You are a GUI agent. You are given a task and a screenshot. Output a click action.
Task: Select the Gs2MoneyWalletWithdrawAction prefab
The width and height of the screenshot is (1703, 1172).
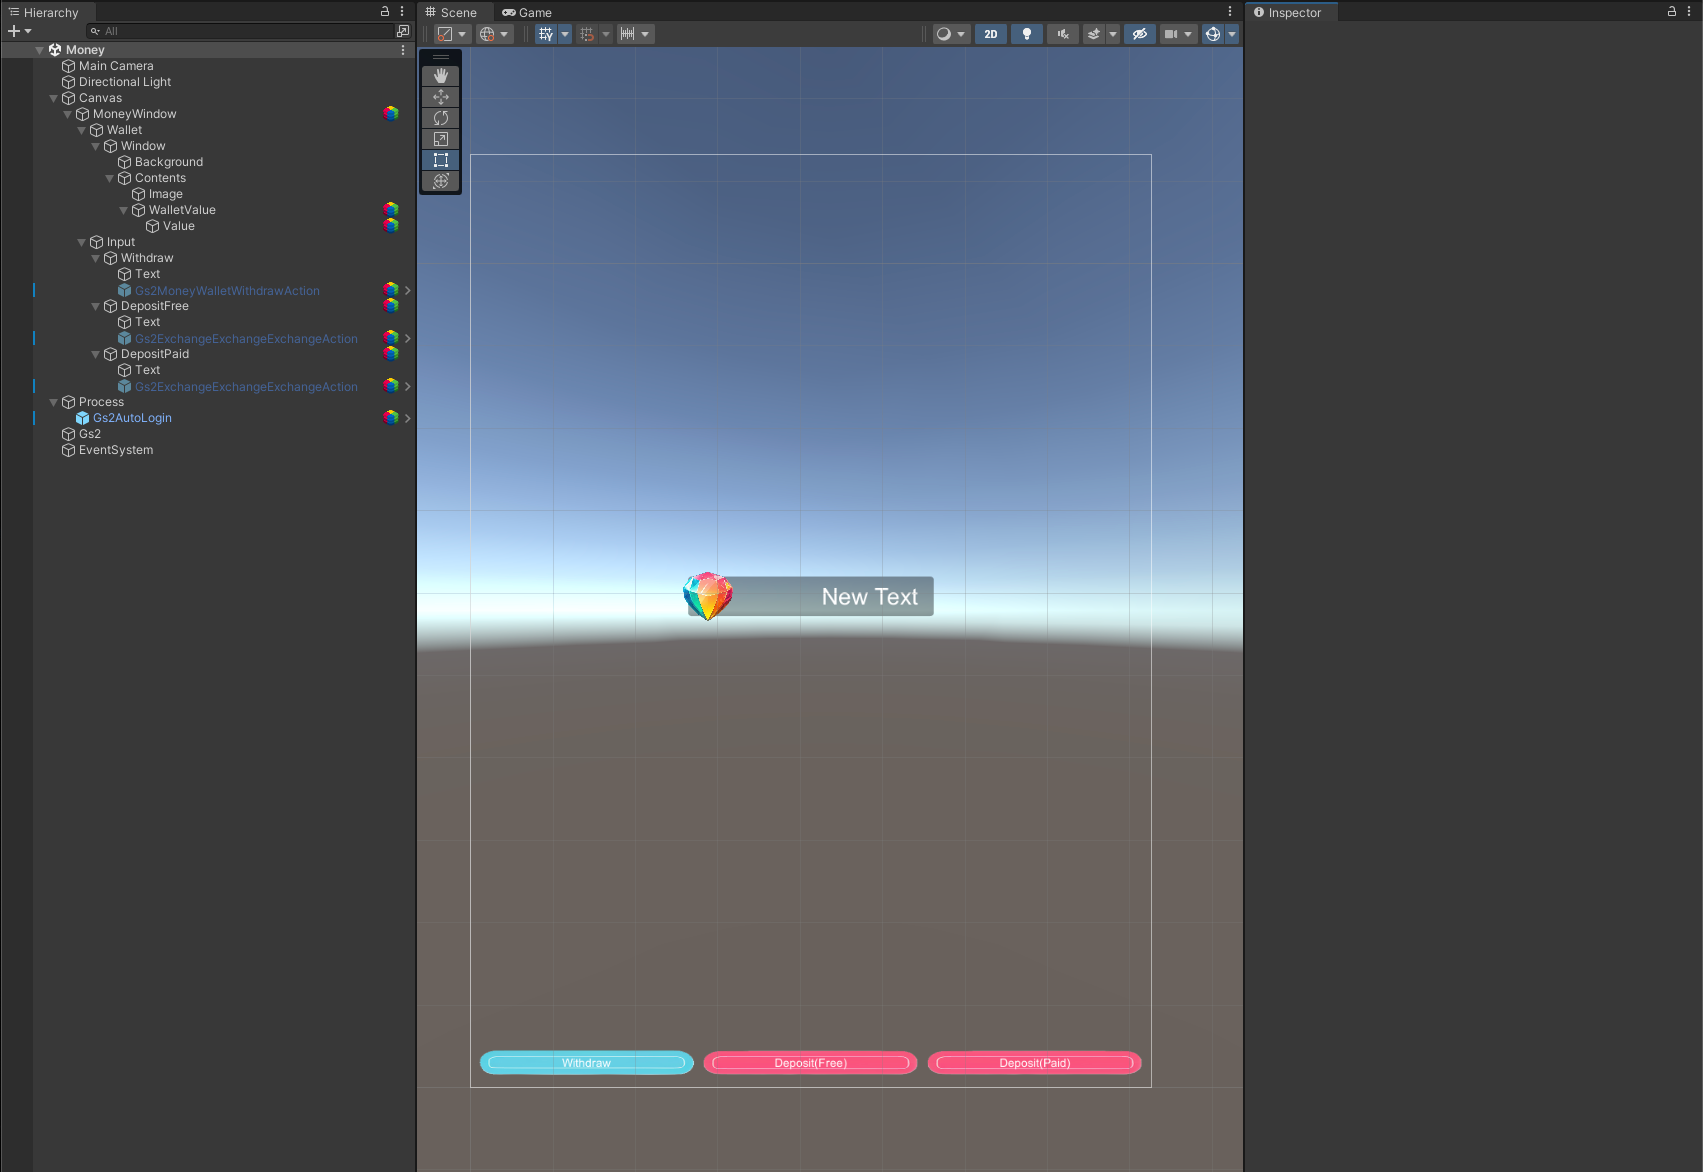(x=227, y=291)
